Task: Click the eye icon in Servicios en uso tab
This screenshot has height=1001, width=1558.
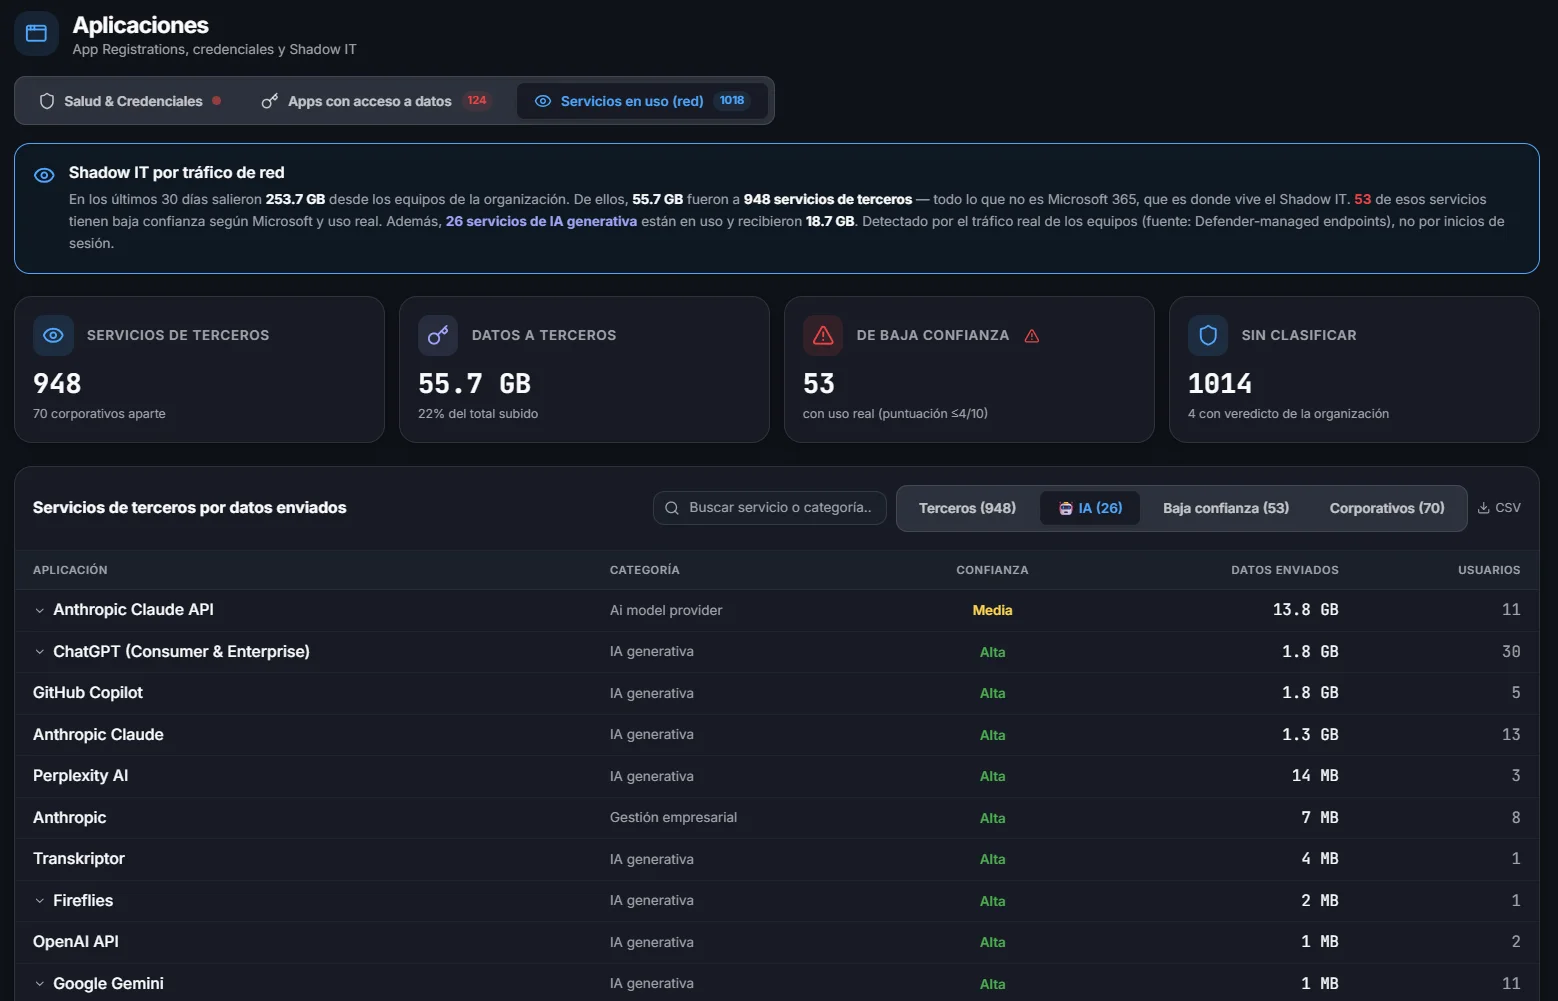Action: tap(543, 101)
